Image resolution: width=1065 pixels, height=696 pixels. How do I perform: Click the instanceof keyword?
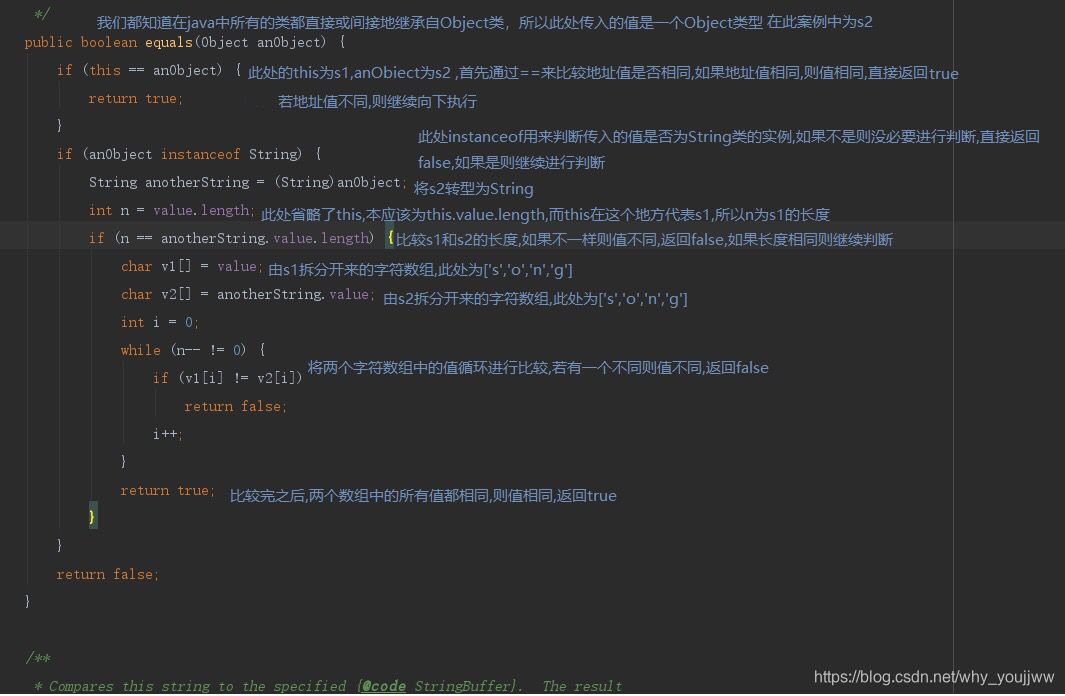[200, 154]
